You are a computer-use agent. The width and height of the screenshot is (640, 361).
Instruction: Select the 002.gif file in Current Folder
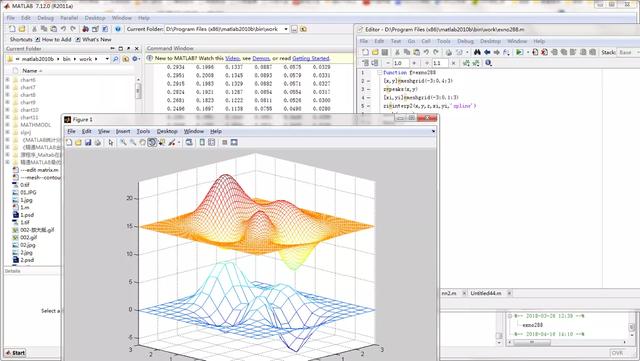(29, 237)
